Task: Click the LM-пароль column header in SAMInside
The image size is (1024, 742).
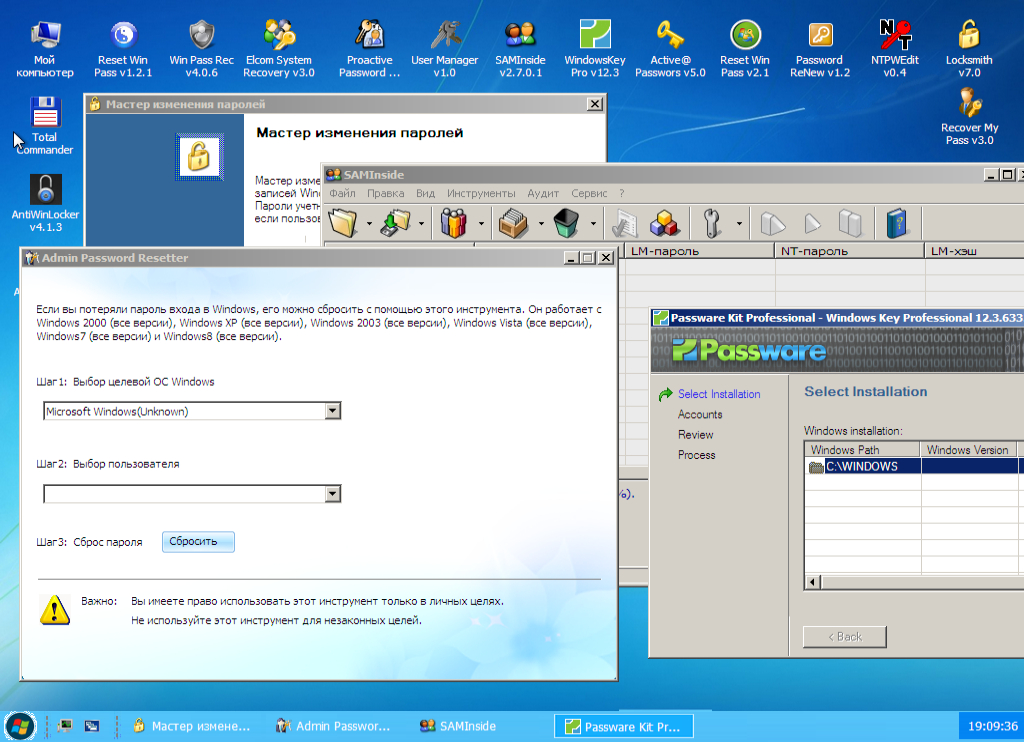Action: click(x=699, y=251)
